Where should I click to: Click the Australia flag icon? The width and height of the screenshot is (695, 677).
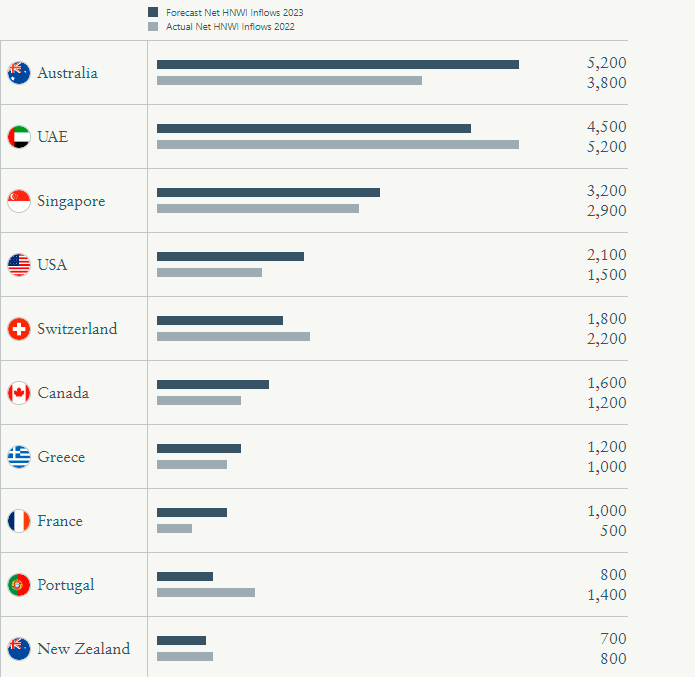point(19,73)
